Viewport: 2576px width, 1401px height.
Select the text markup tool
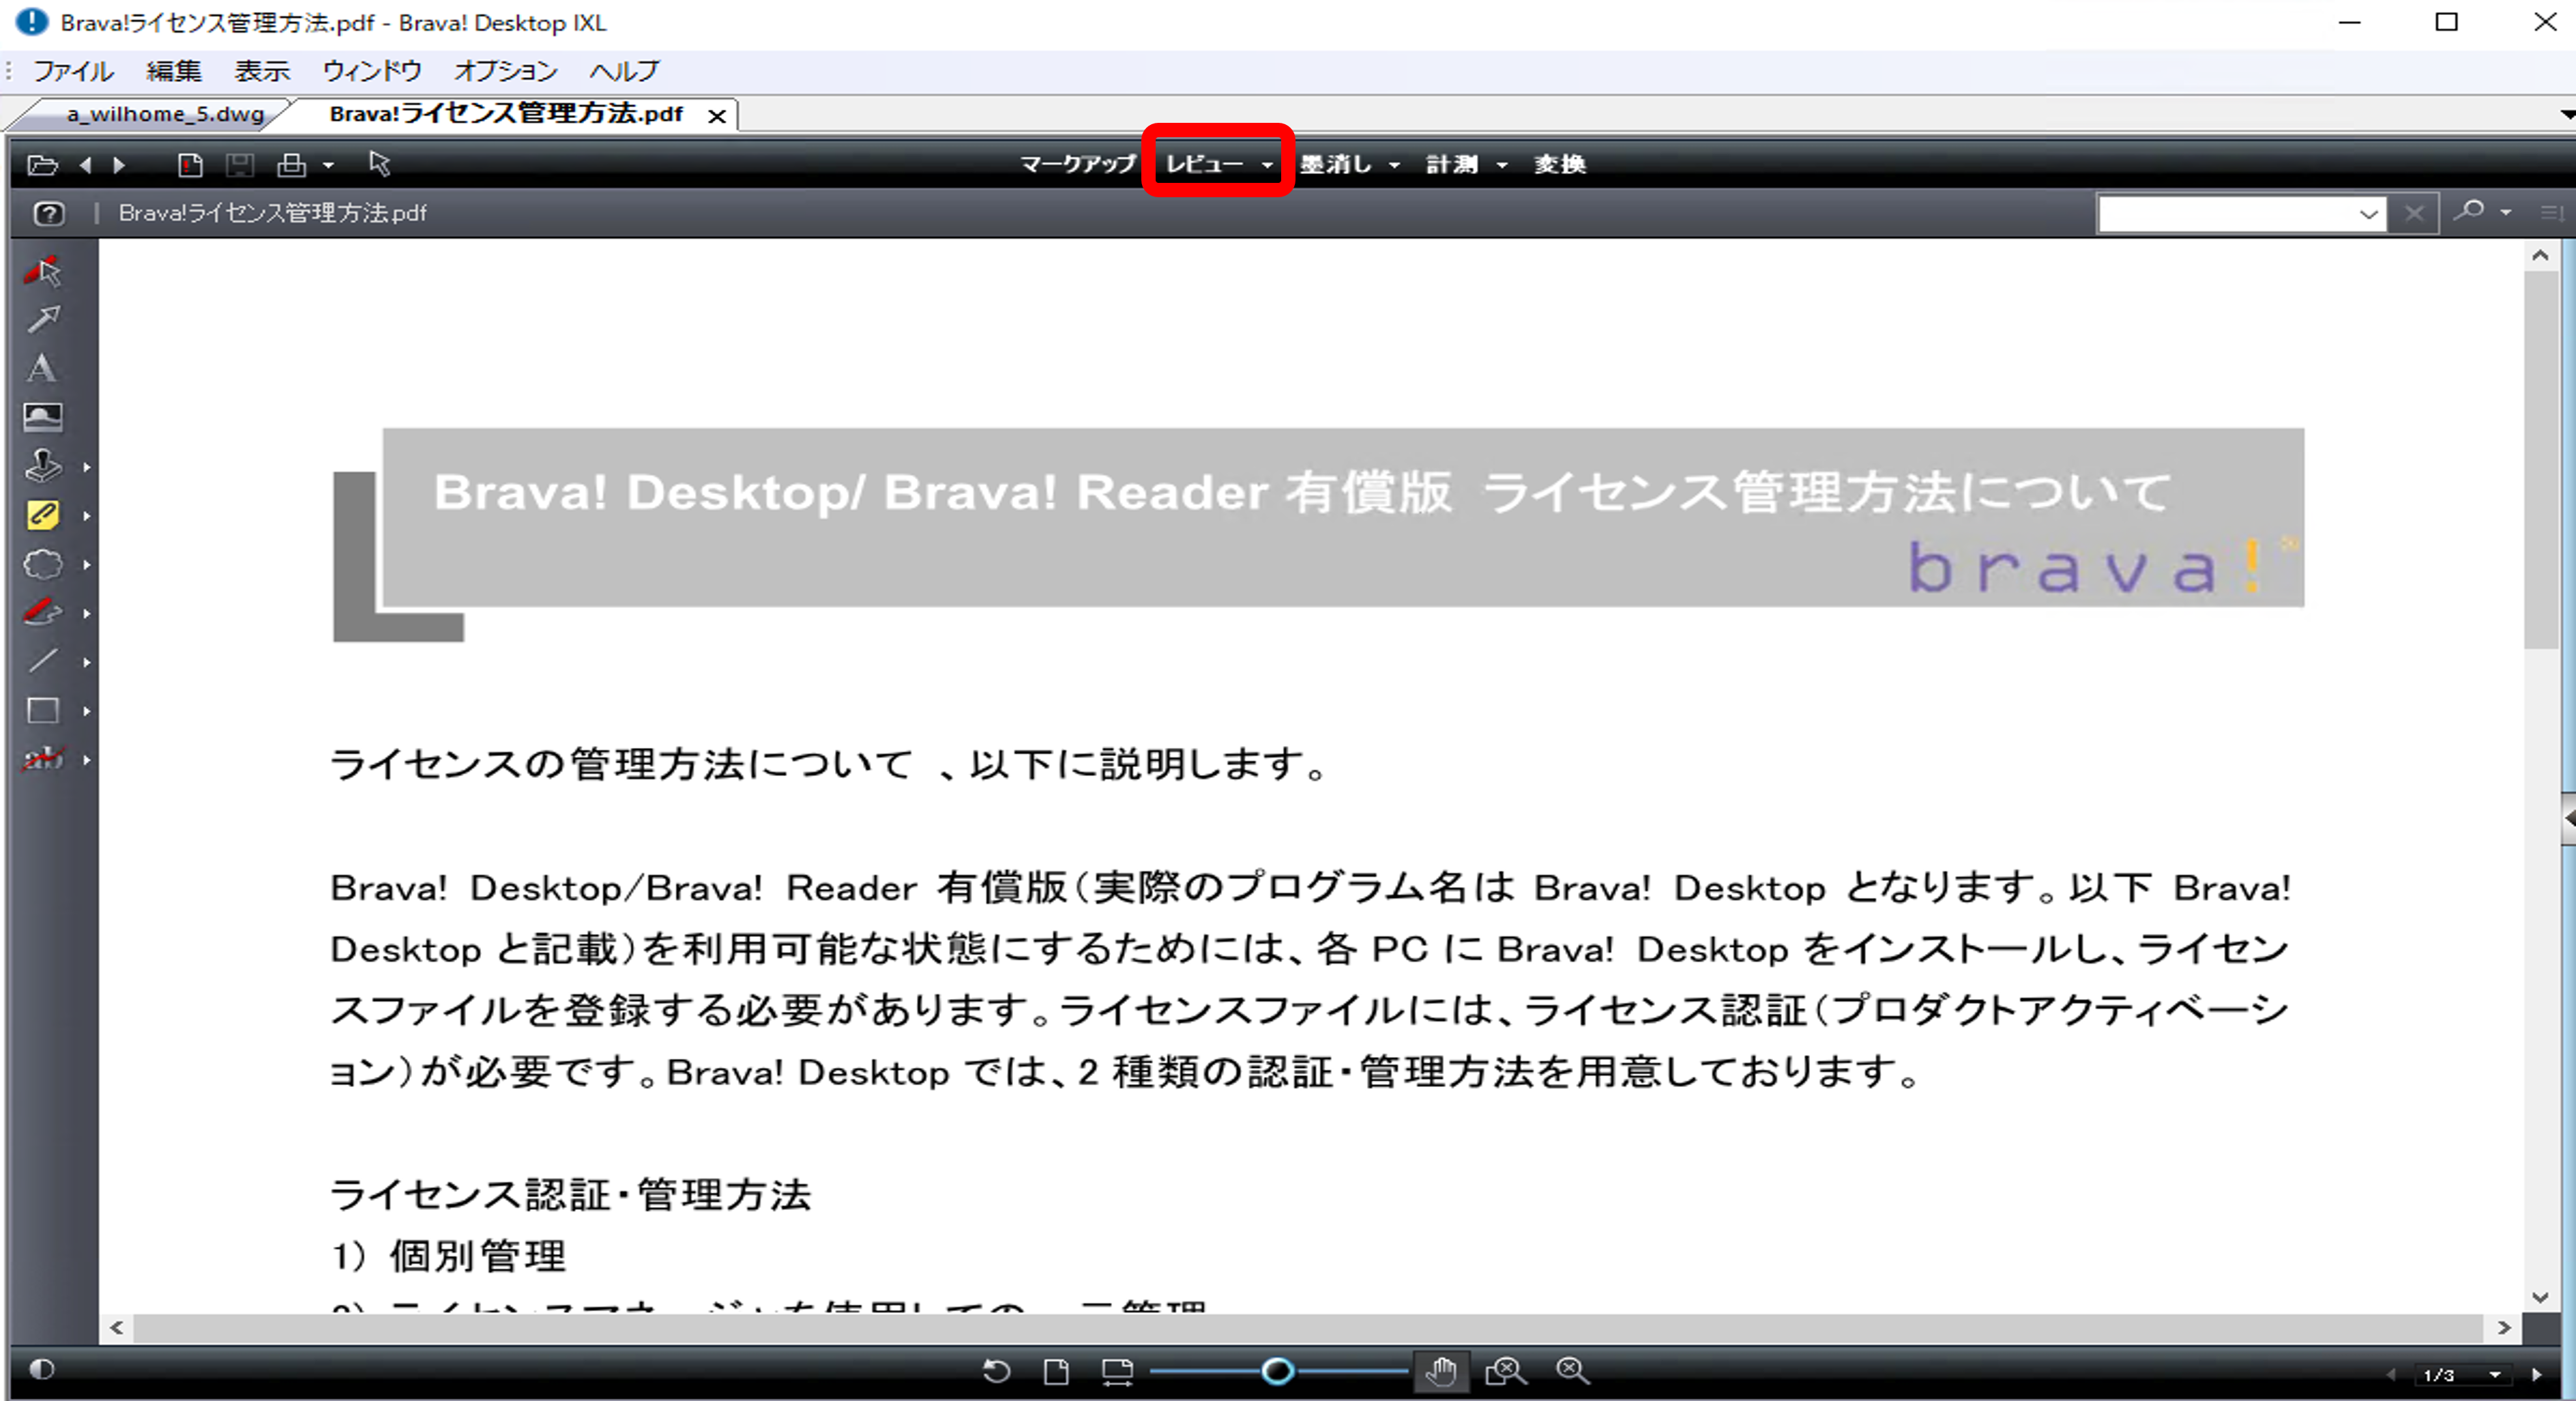42,368
